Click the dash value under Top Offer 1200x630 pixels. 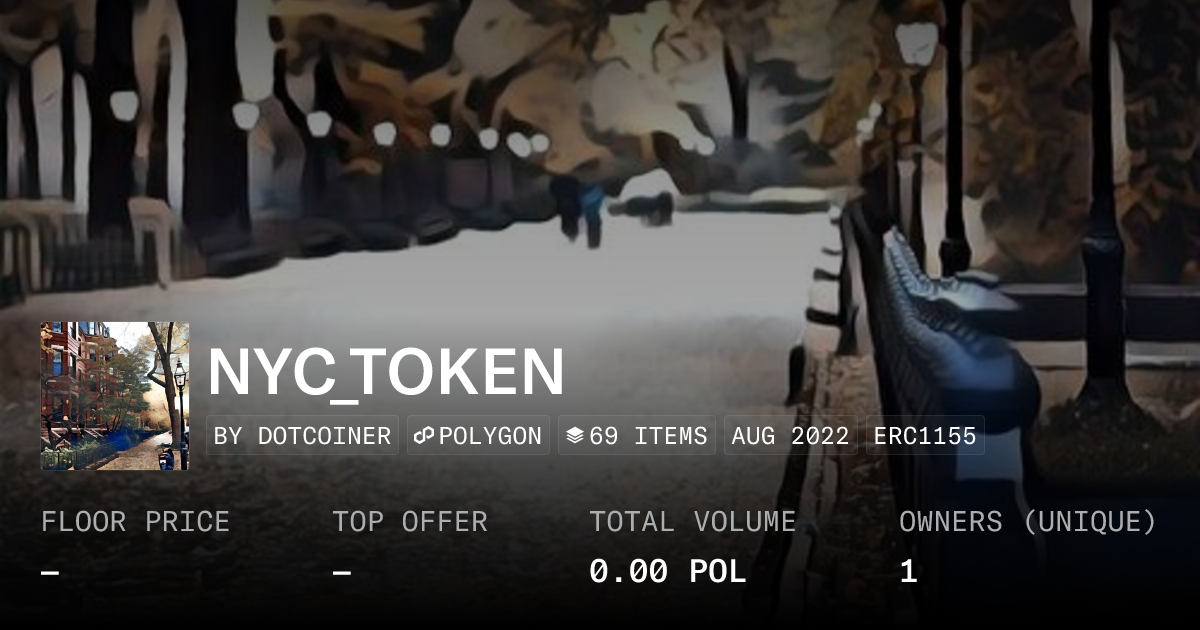click(341, 572)
